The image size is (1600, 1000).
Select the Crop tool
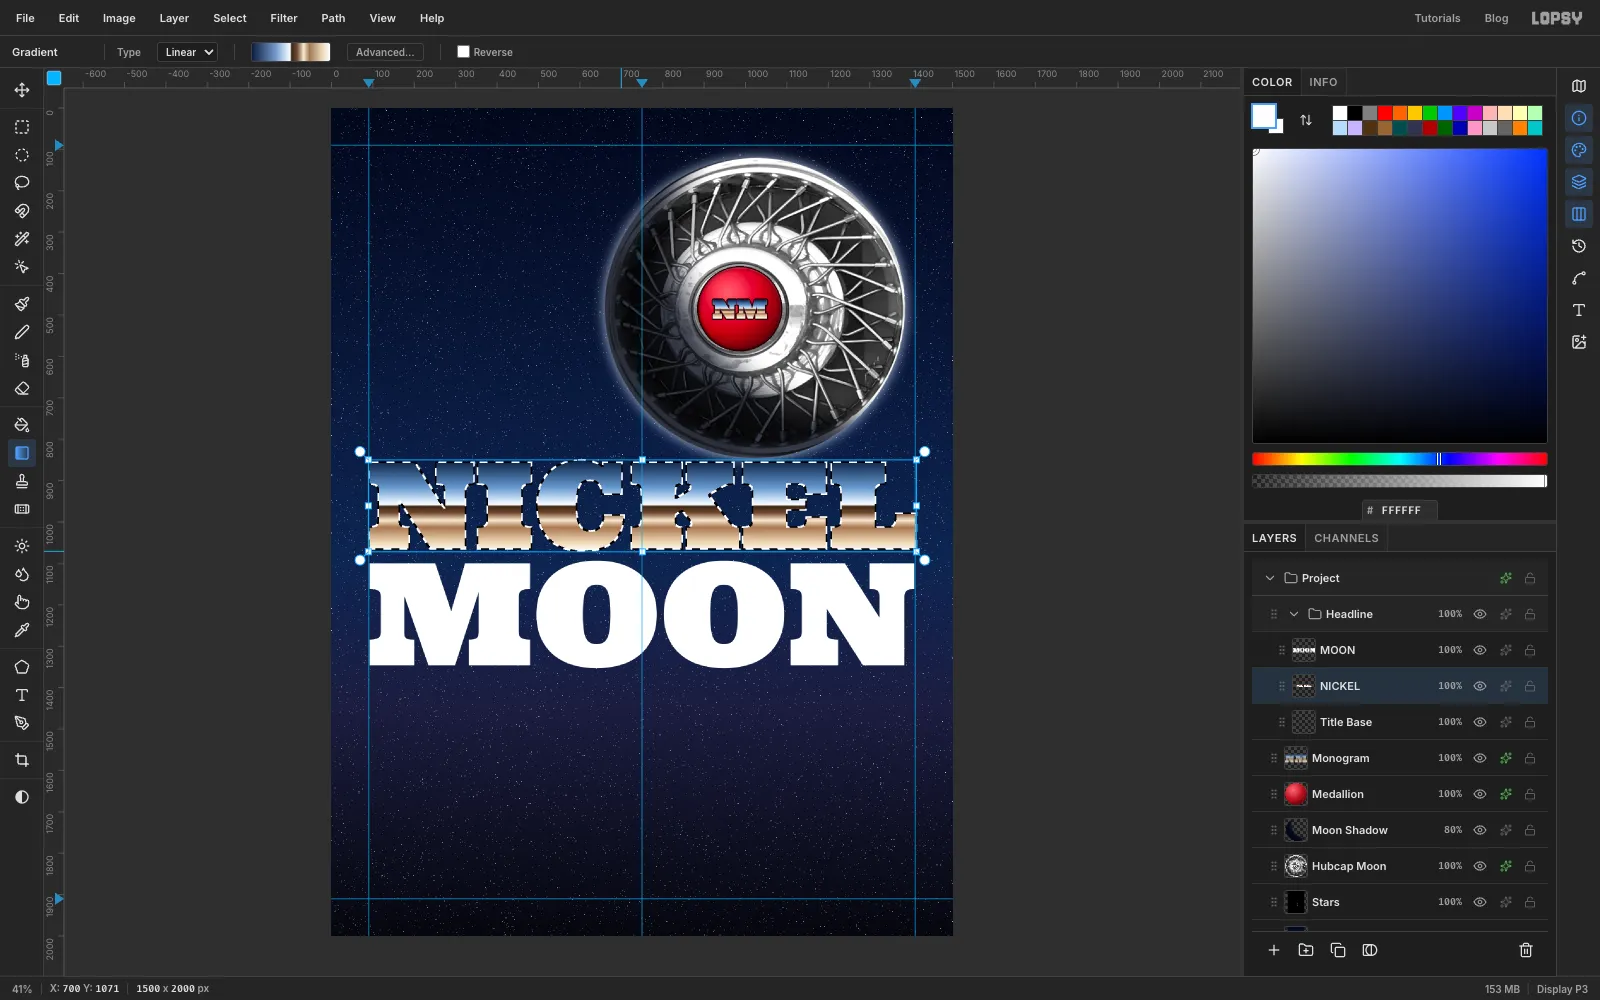point(22,760)
